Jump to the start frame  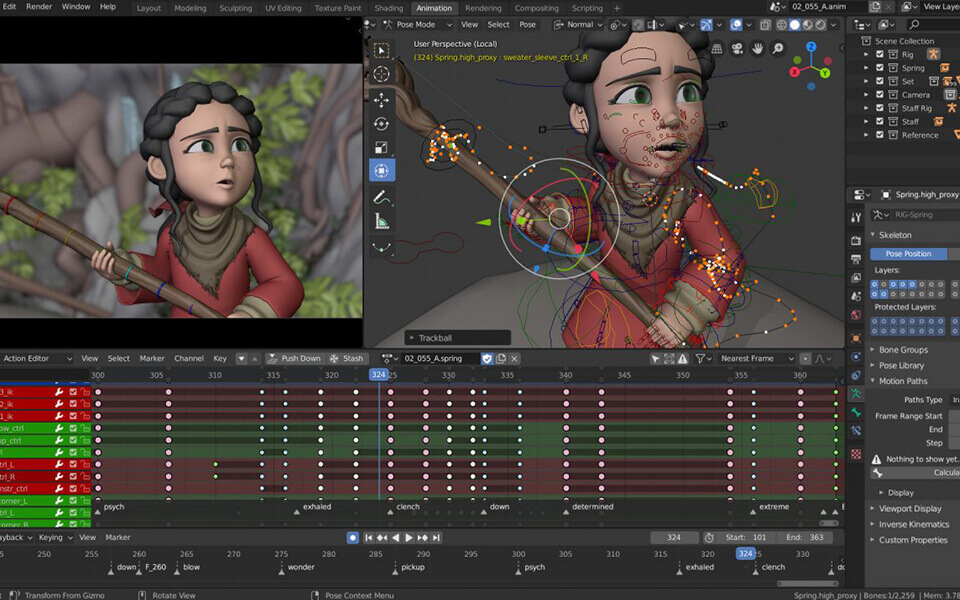pos(369,538)
